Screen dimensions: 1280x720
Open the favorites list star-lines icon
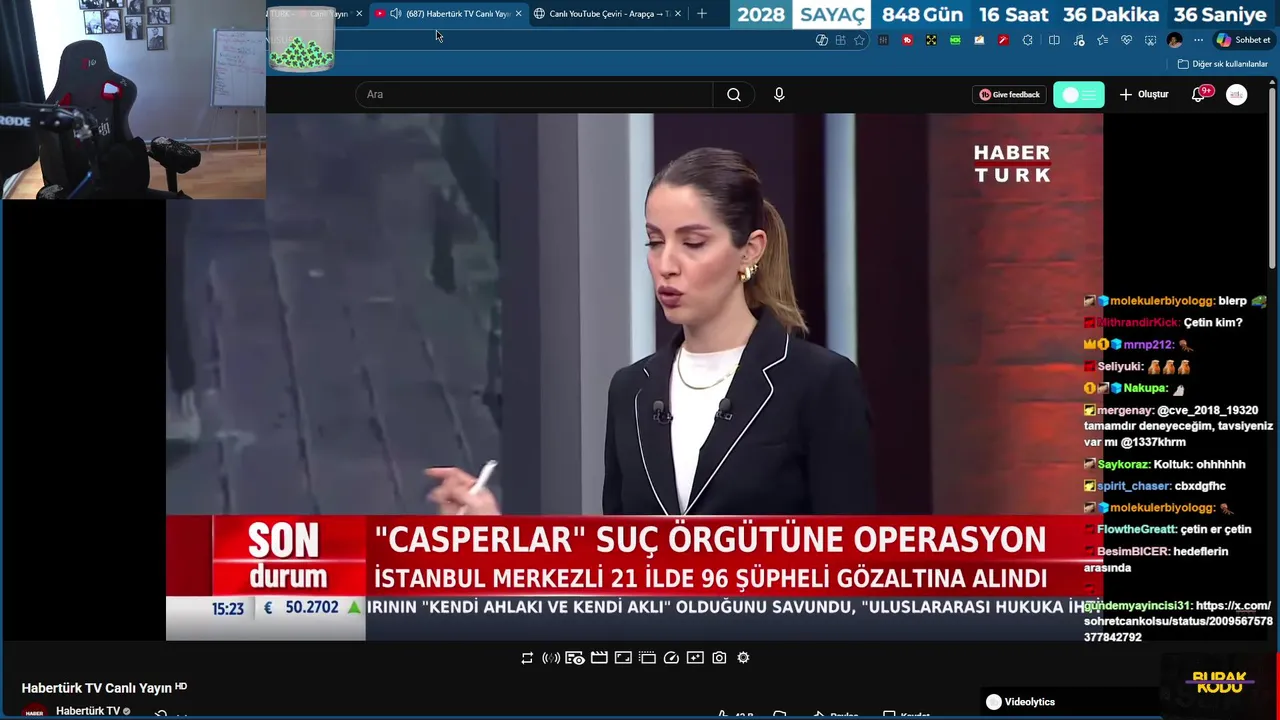(x=1102, y=40)
